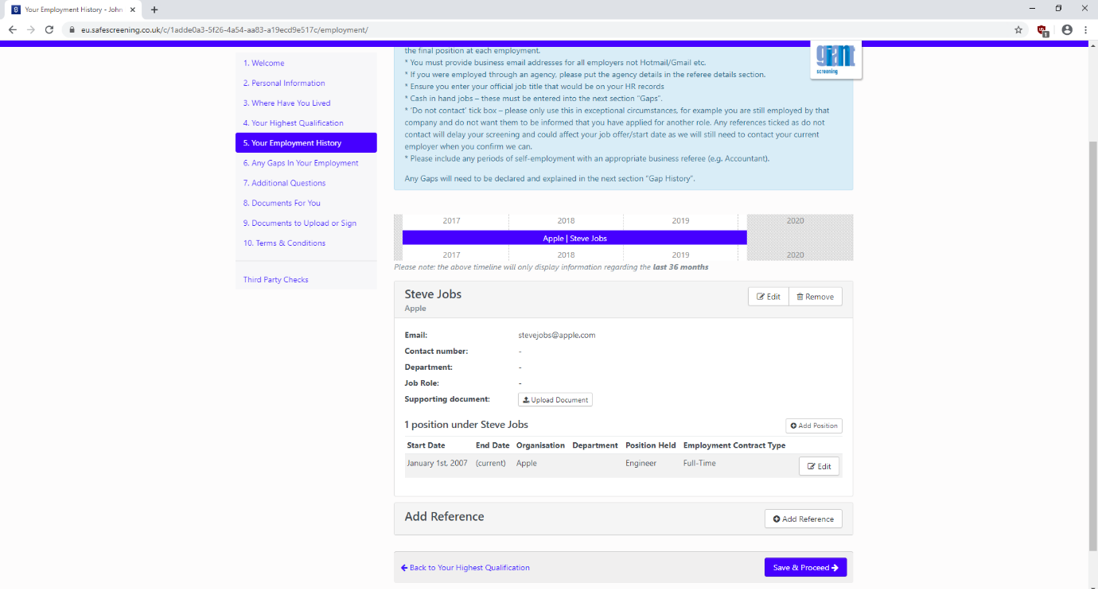Click the Steve Jobs reference heading
Screen dimensions: 1098x589
click(x=433, y=294)
